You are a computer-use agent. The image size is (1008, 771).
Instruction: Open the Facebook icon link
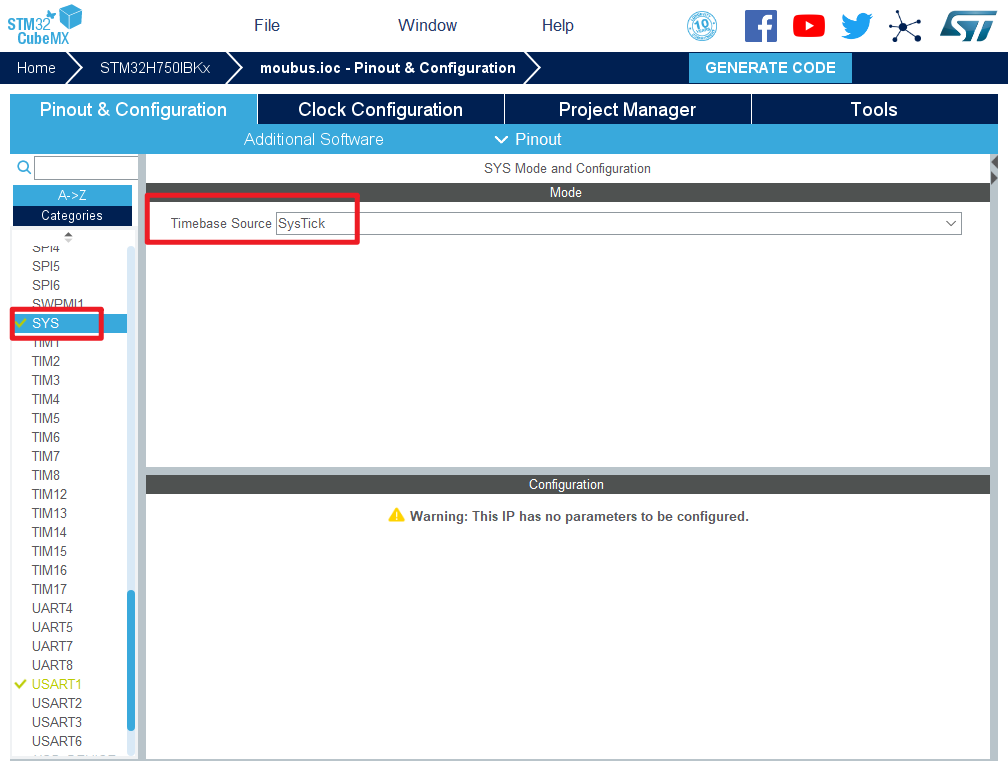click(x=760, y=26)
